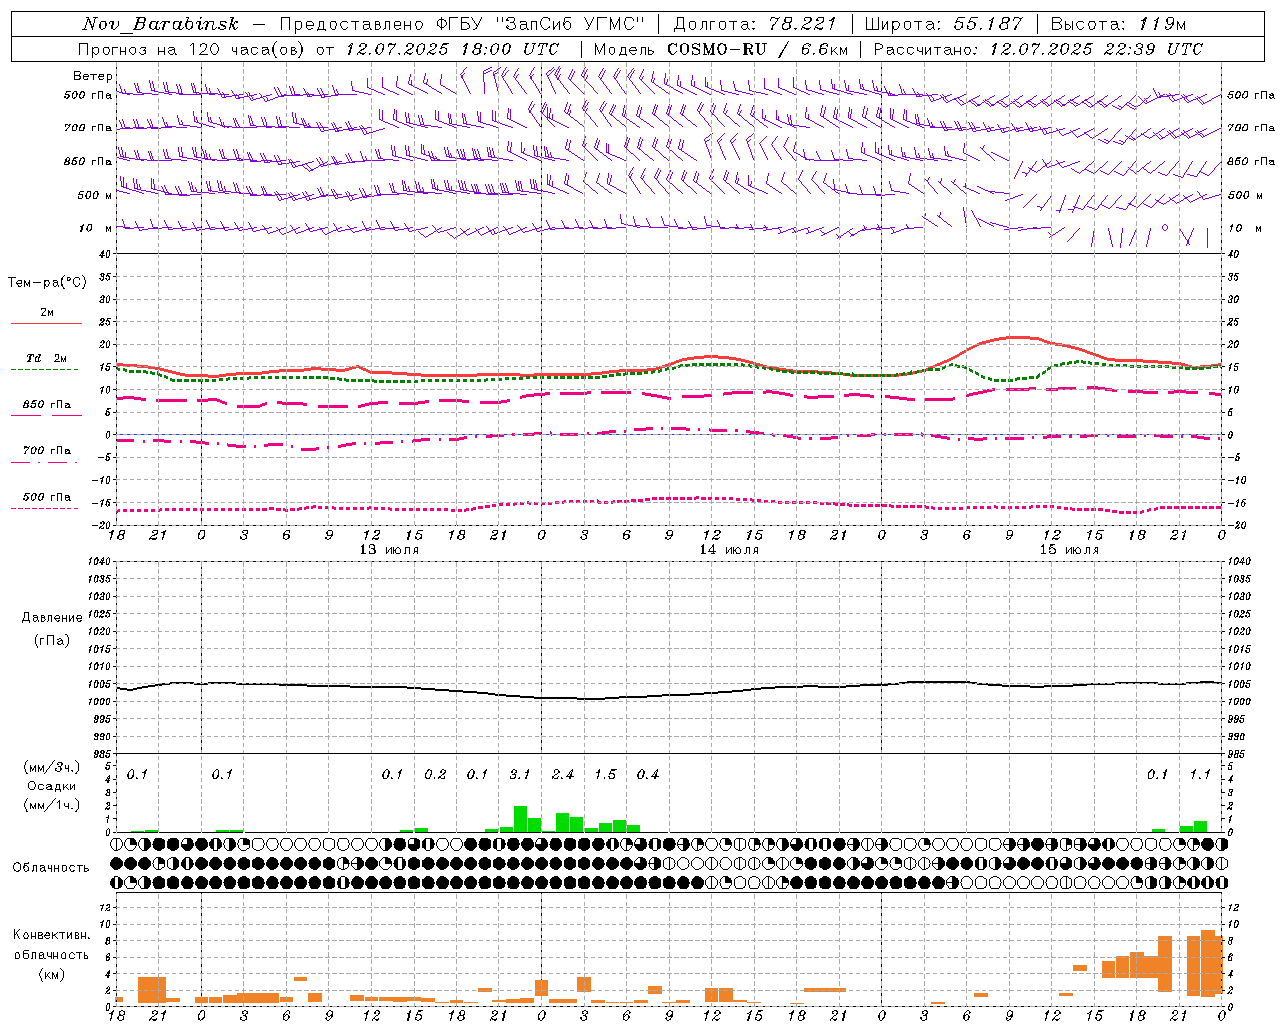
Task: Click the Осадки precipitation label
Action: (x=52, y=786)
